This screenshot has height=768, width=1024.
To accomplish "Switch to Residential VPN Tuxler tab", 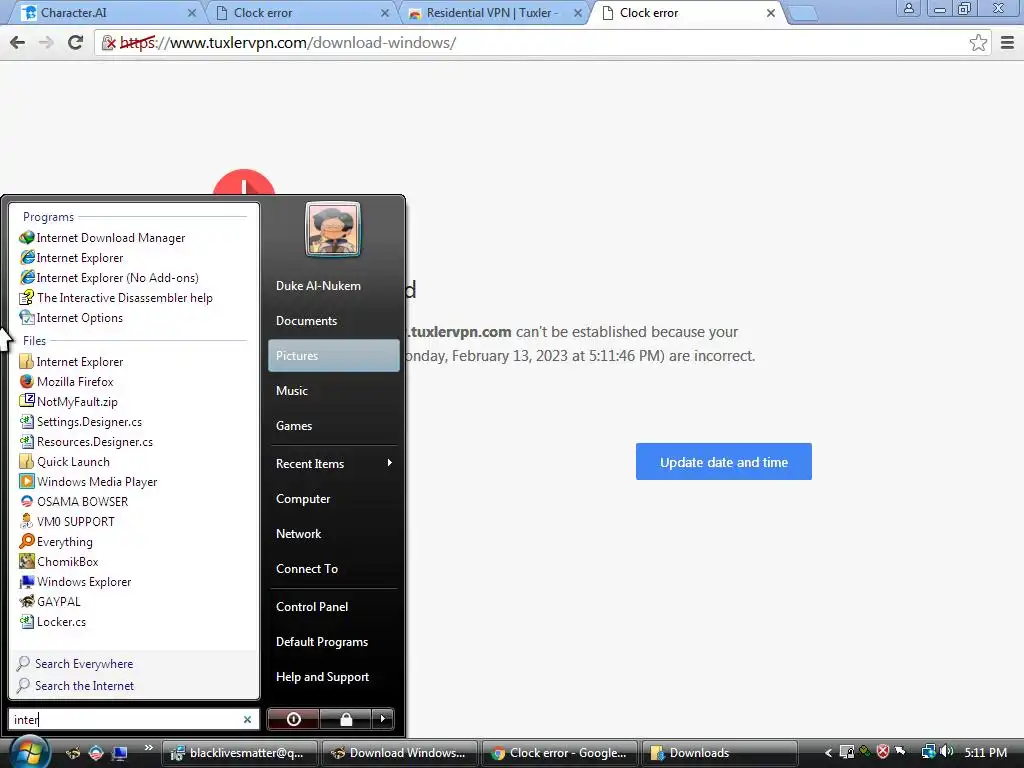I will 494,12.
